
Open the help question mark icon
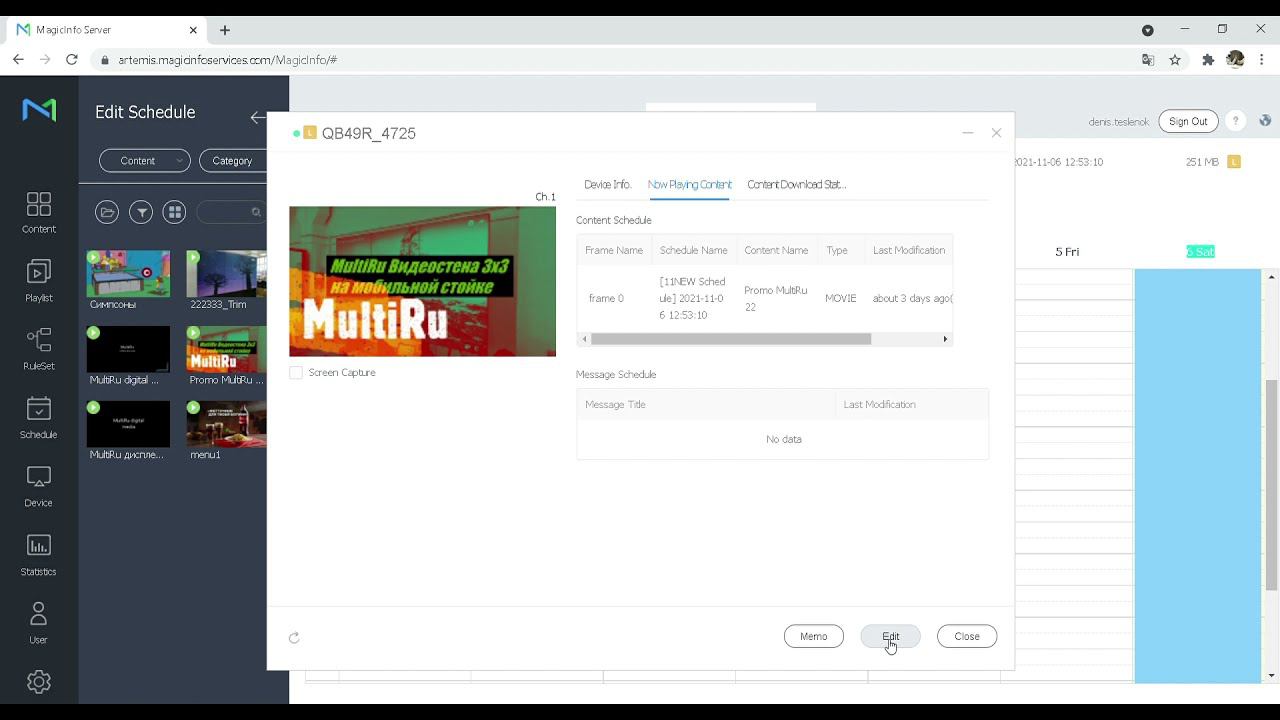point(1236,121)
